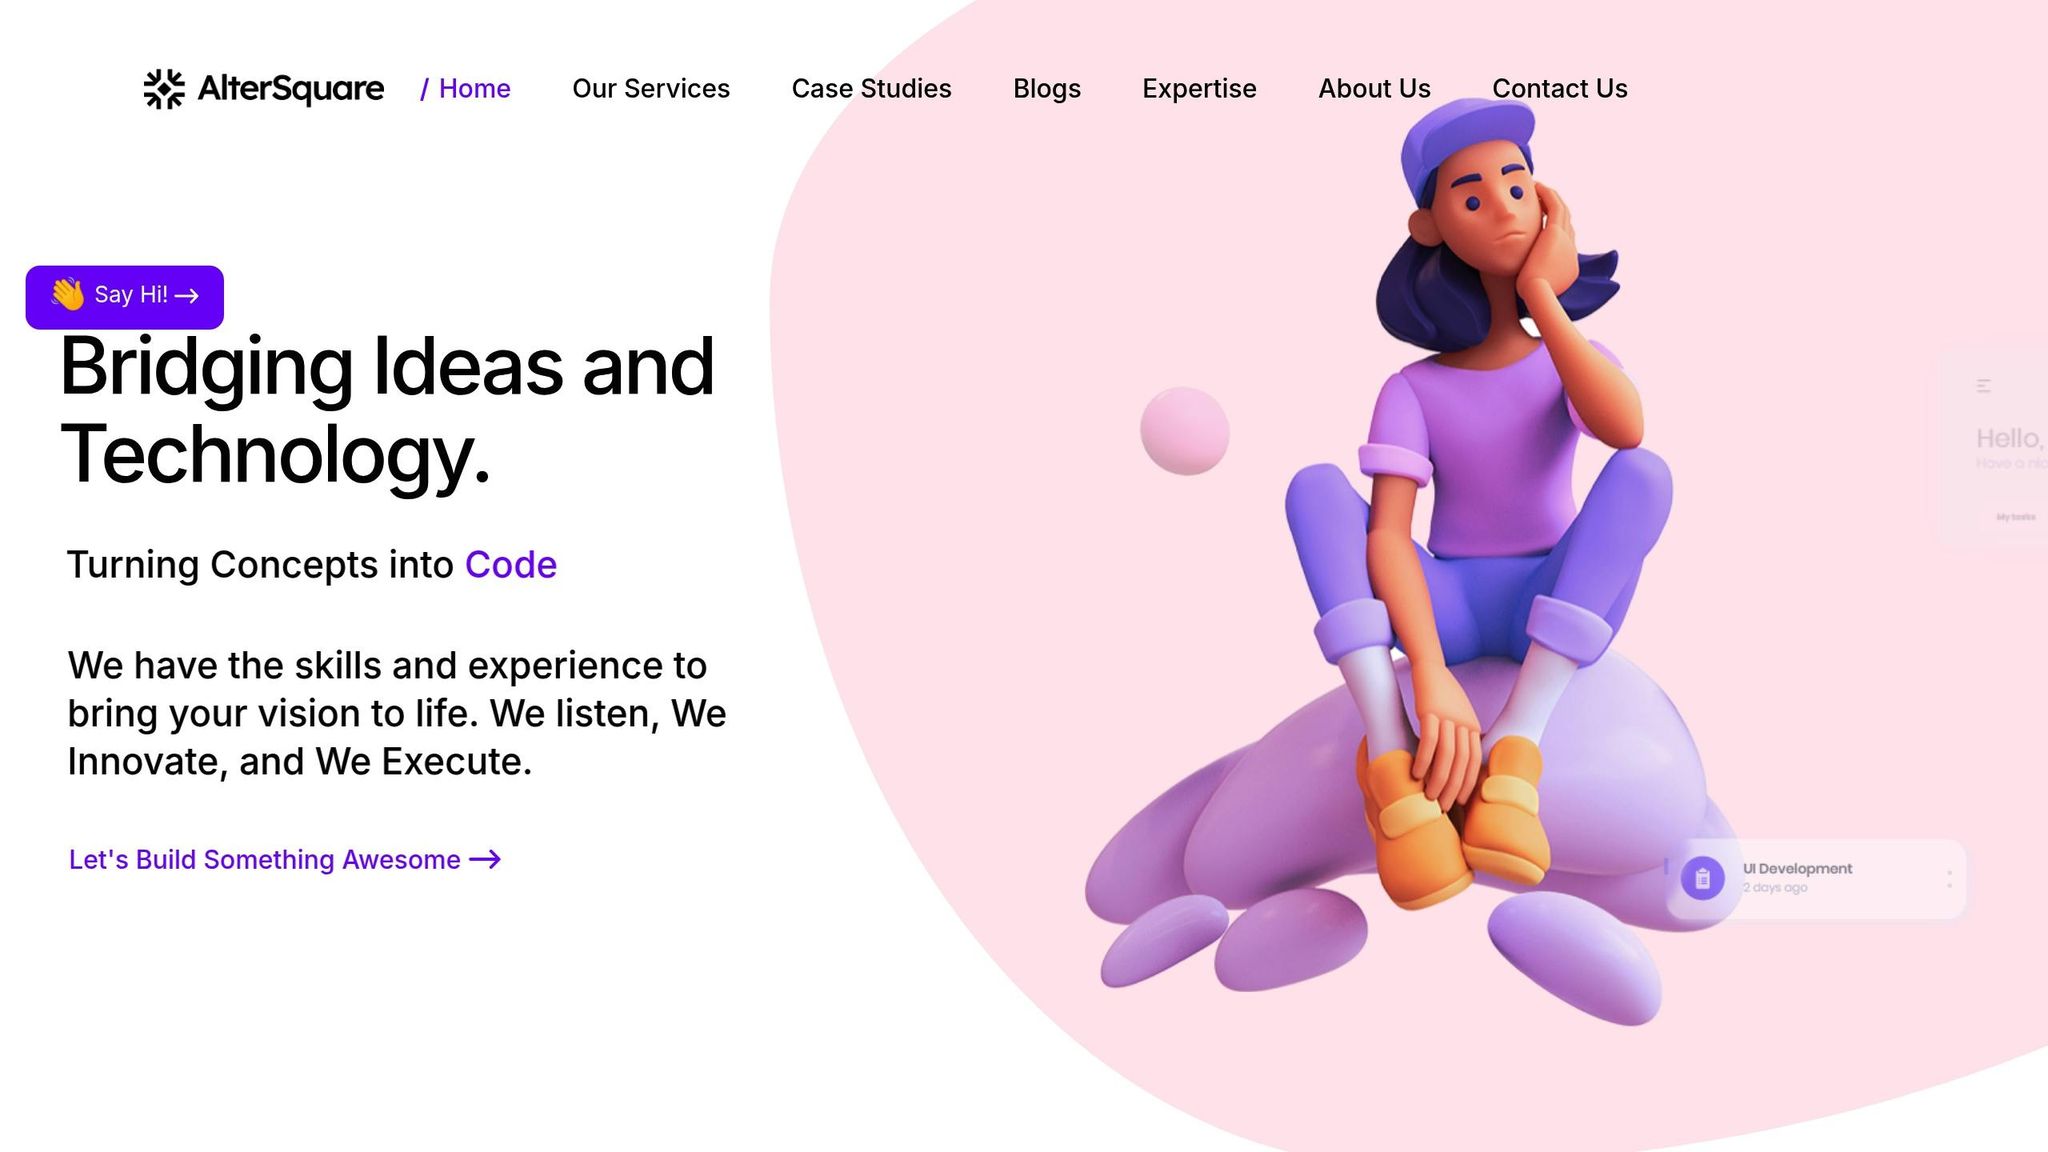Open the Home menu item
Viewport: 2048px width, 1152px height.
[465, 89]
